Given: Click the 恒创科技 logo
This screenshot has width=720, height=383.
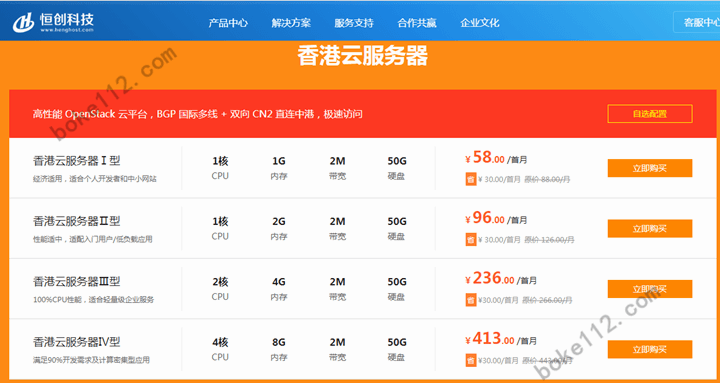Looking at the screenshot, I should point(53,22).
